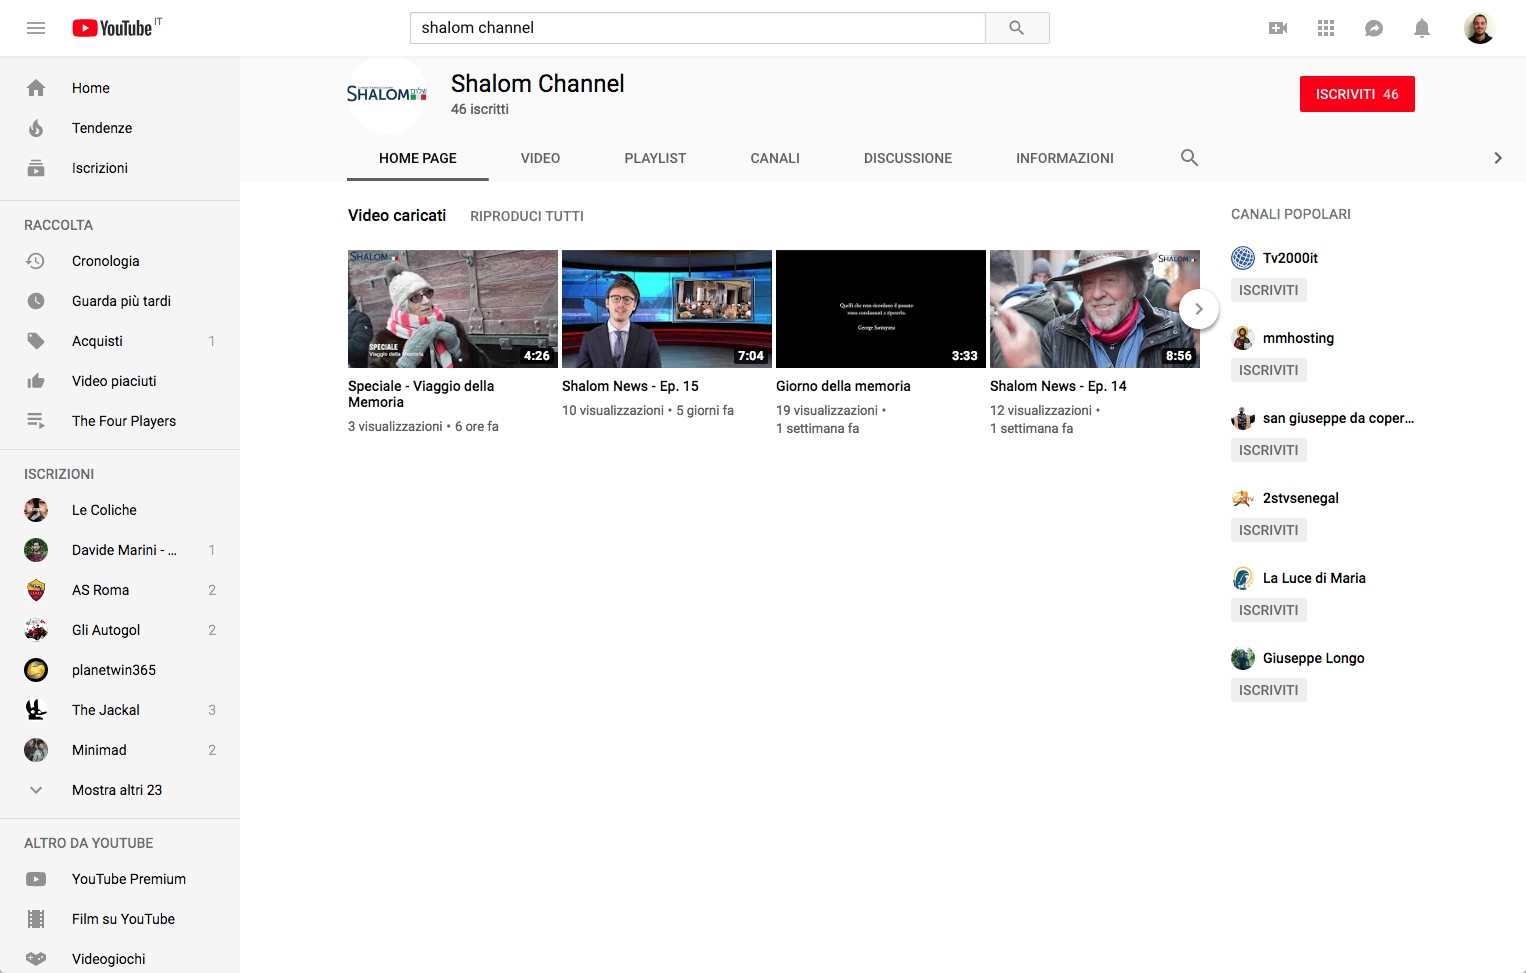Click Riproduci tutti link
The height and width of the screenshot is (973, 1526).
527,216
